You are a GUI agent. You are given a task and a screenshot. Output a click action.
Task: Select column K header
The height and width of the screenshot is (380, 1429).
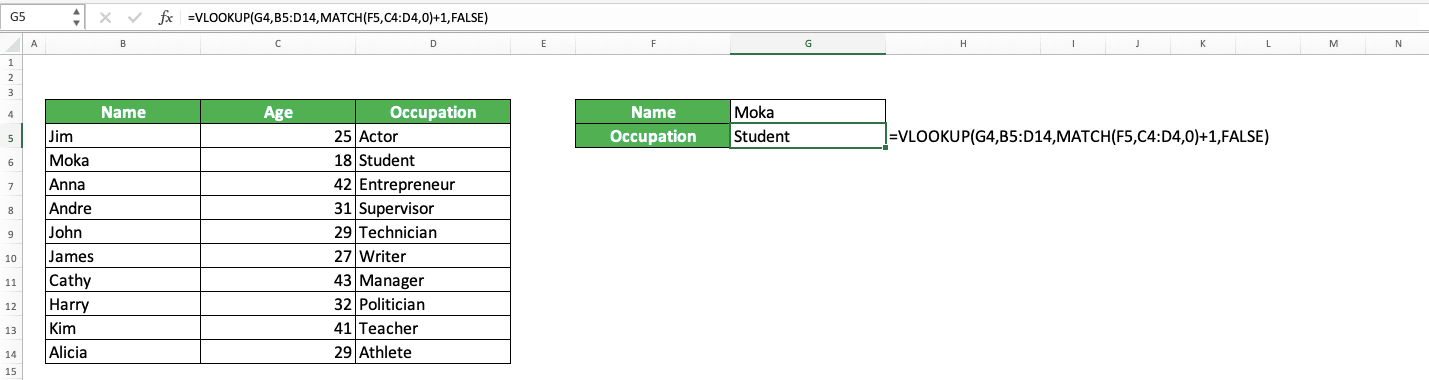click(1203, 44)
